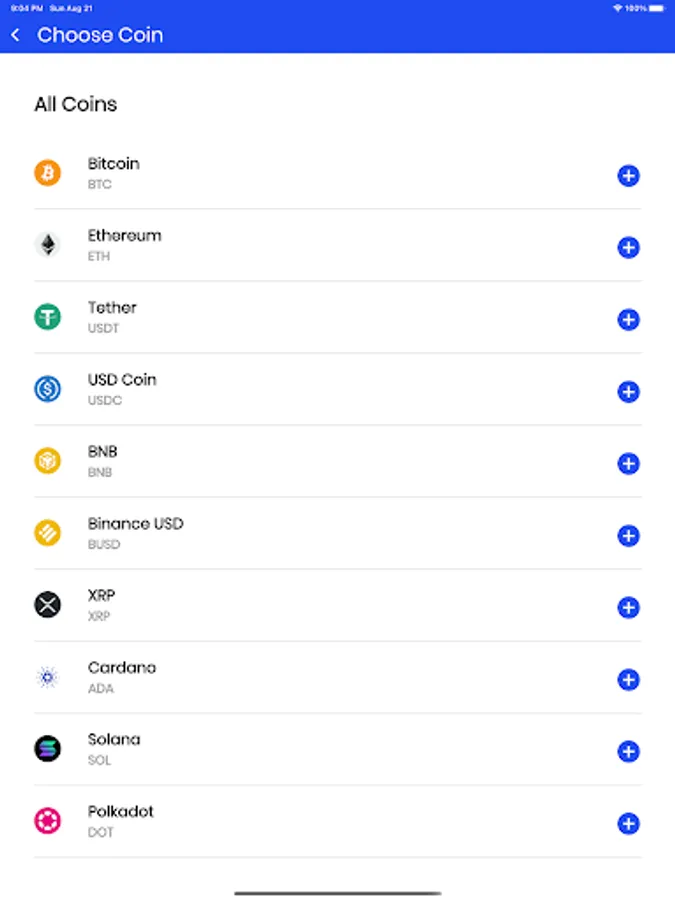This screenshot has height=900, width=675.
Task: Add Binance USD via plus icon
Action: 628,536
